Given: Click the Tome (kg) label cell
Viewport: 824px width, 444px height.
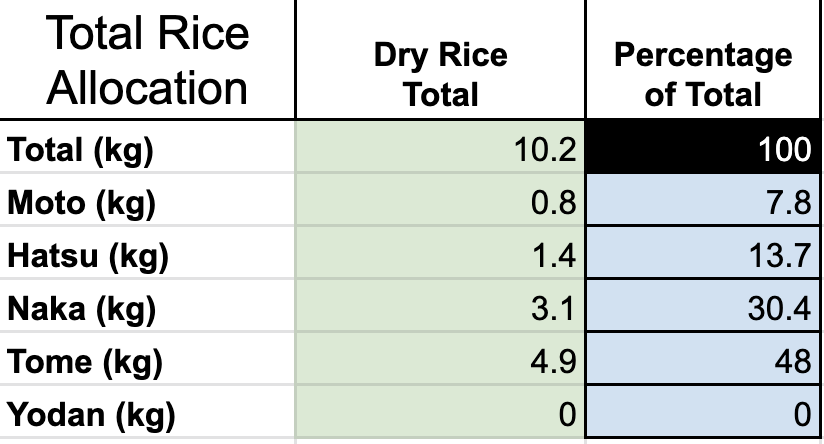Looking at the screenshot, I should [147, 361].
